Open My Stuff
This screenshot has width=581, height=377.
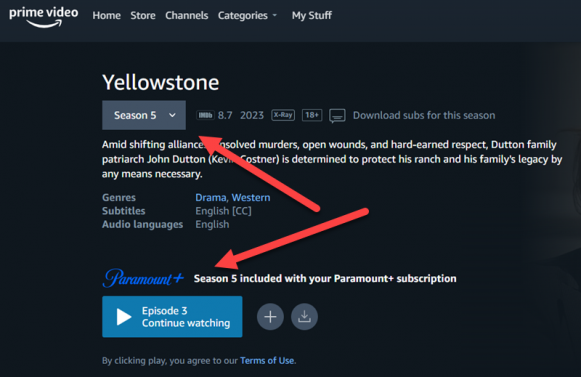(x=312, y=16)
